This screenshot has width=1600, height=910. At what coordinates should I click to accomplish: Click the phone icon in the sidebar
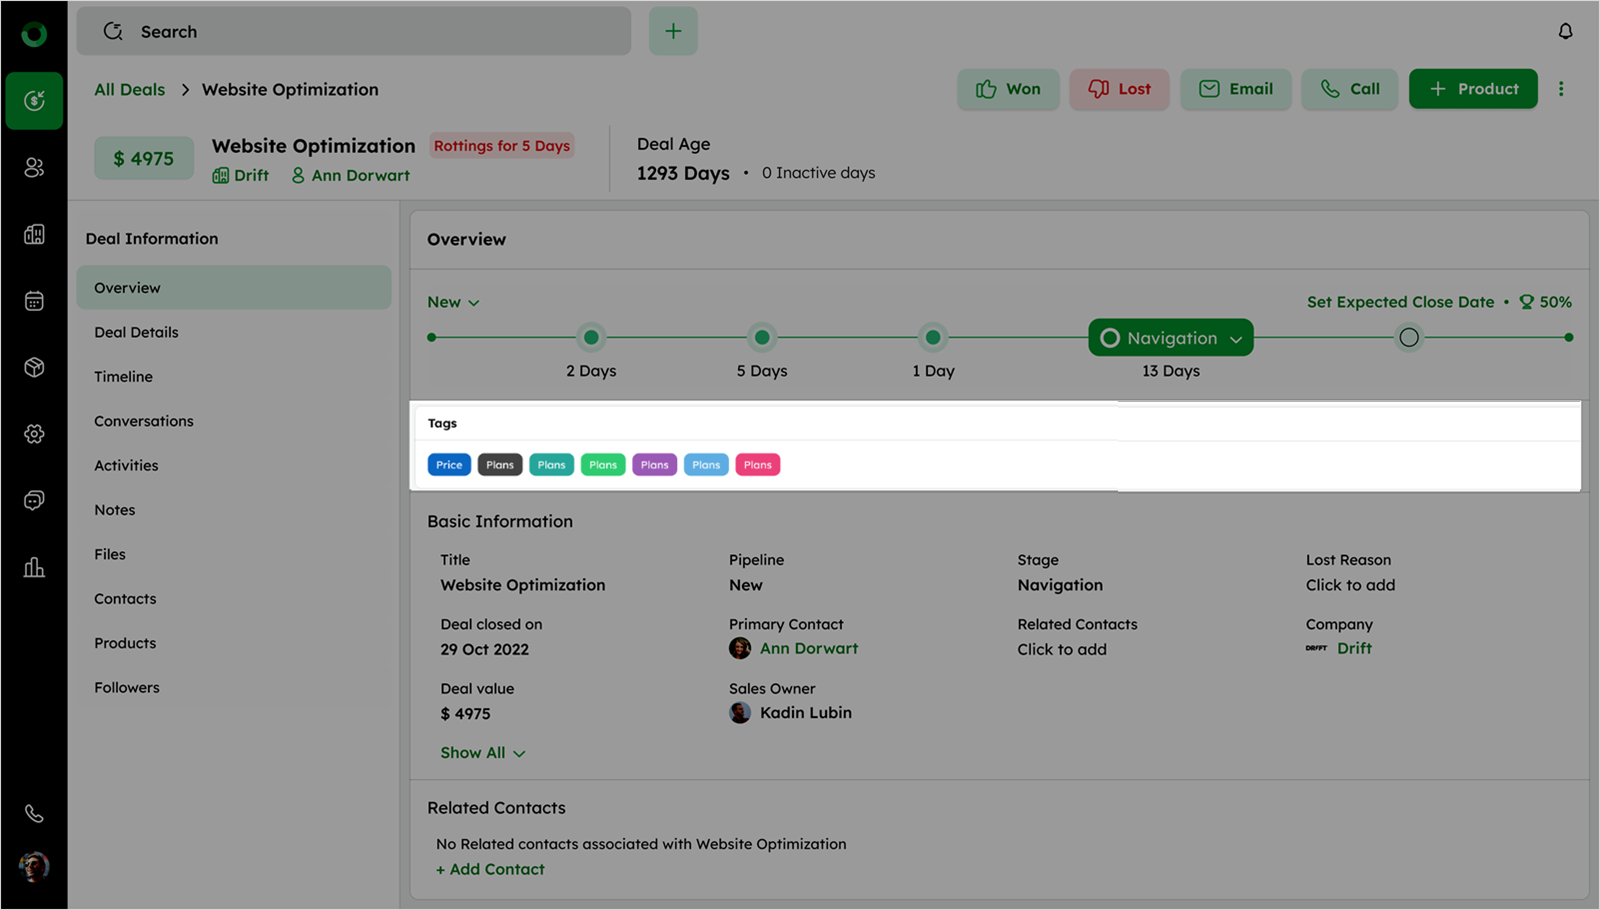[34, 814]
